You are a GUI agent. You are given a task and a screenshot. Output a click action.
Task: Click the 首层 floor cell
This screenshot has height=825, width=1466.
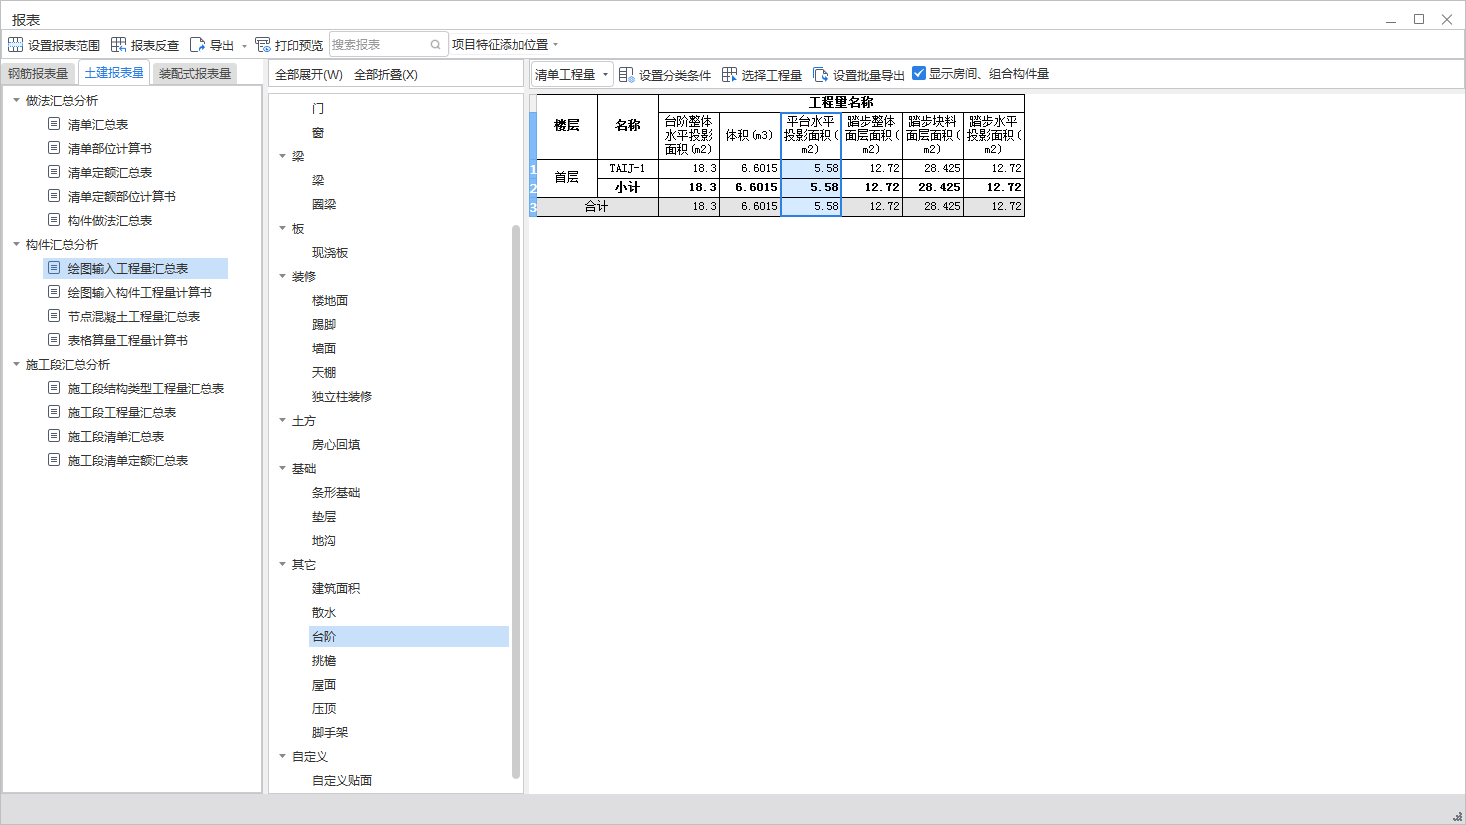click(567, 178)
